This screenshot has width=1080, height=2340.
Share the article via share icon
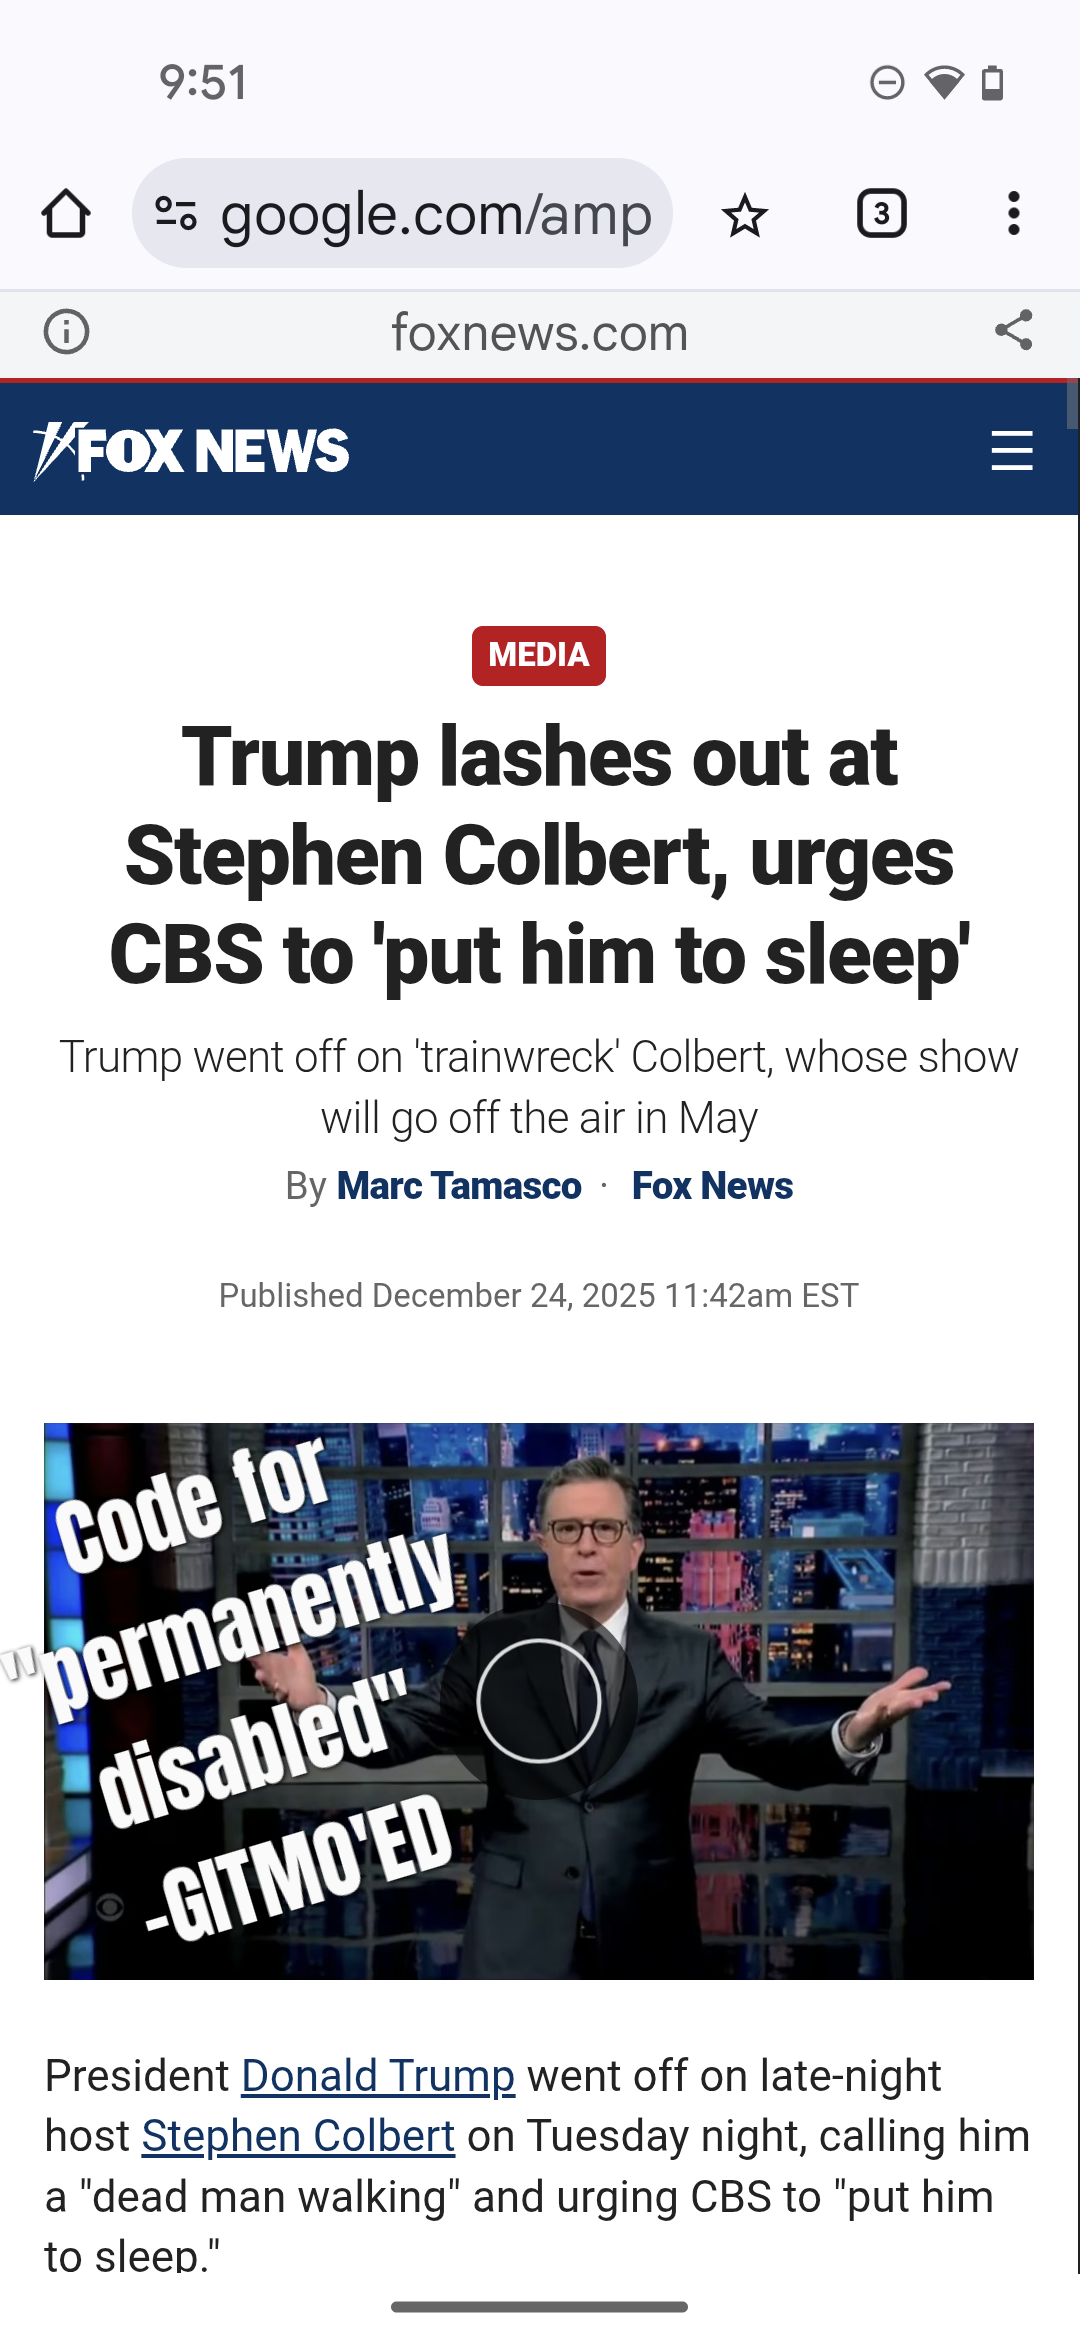1013,330
